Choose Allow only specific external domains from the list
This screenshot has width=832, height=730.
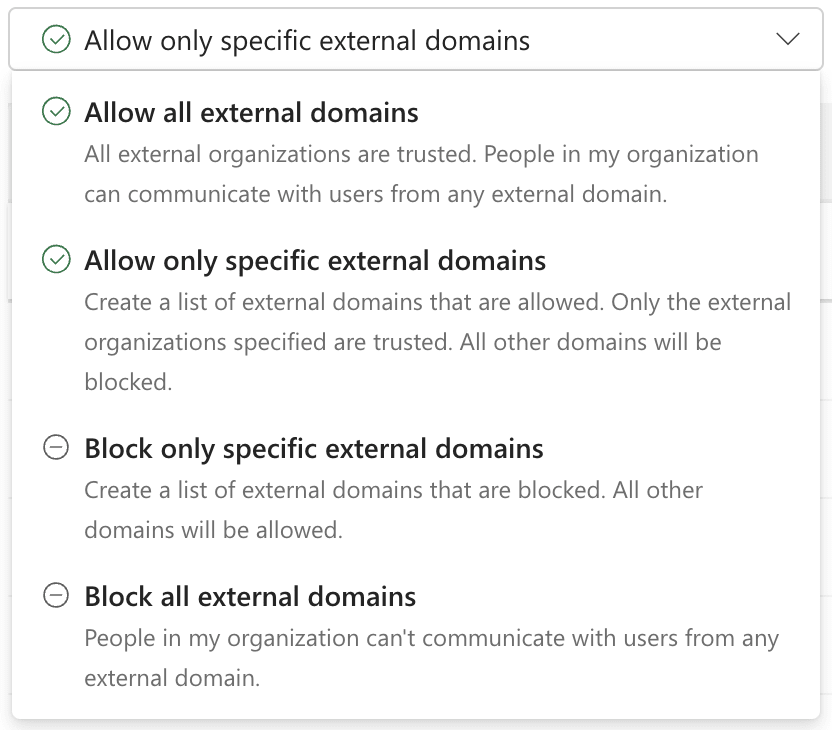pos(416,320)
